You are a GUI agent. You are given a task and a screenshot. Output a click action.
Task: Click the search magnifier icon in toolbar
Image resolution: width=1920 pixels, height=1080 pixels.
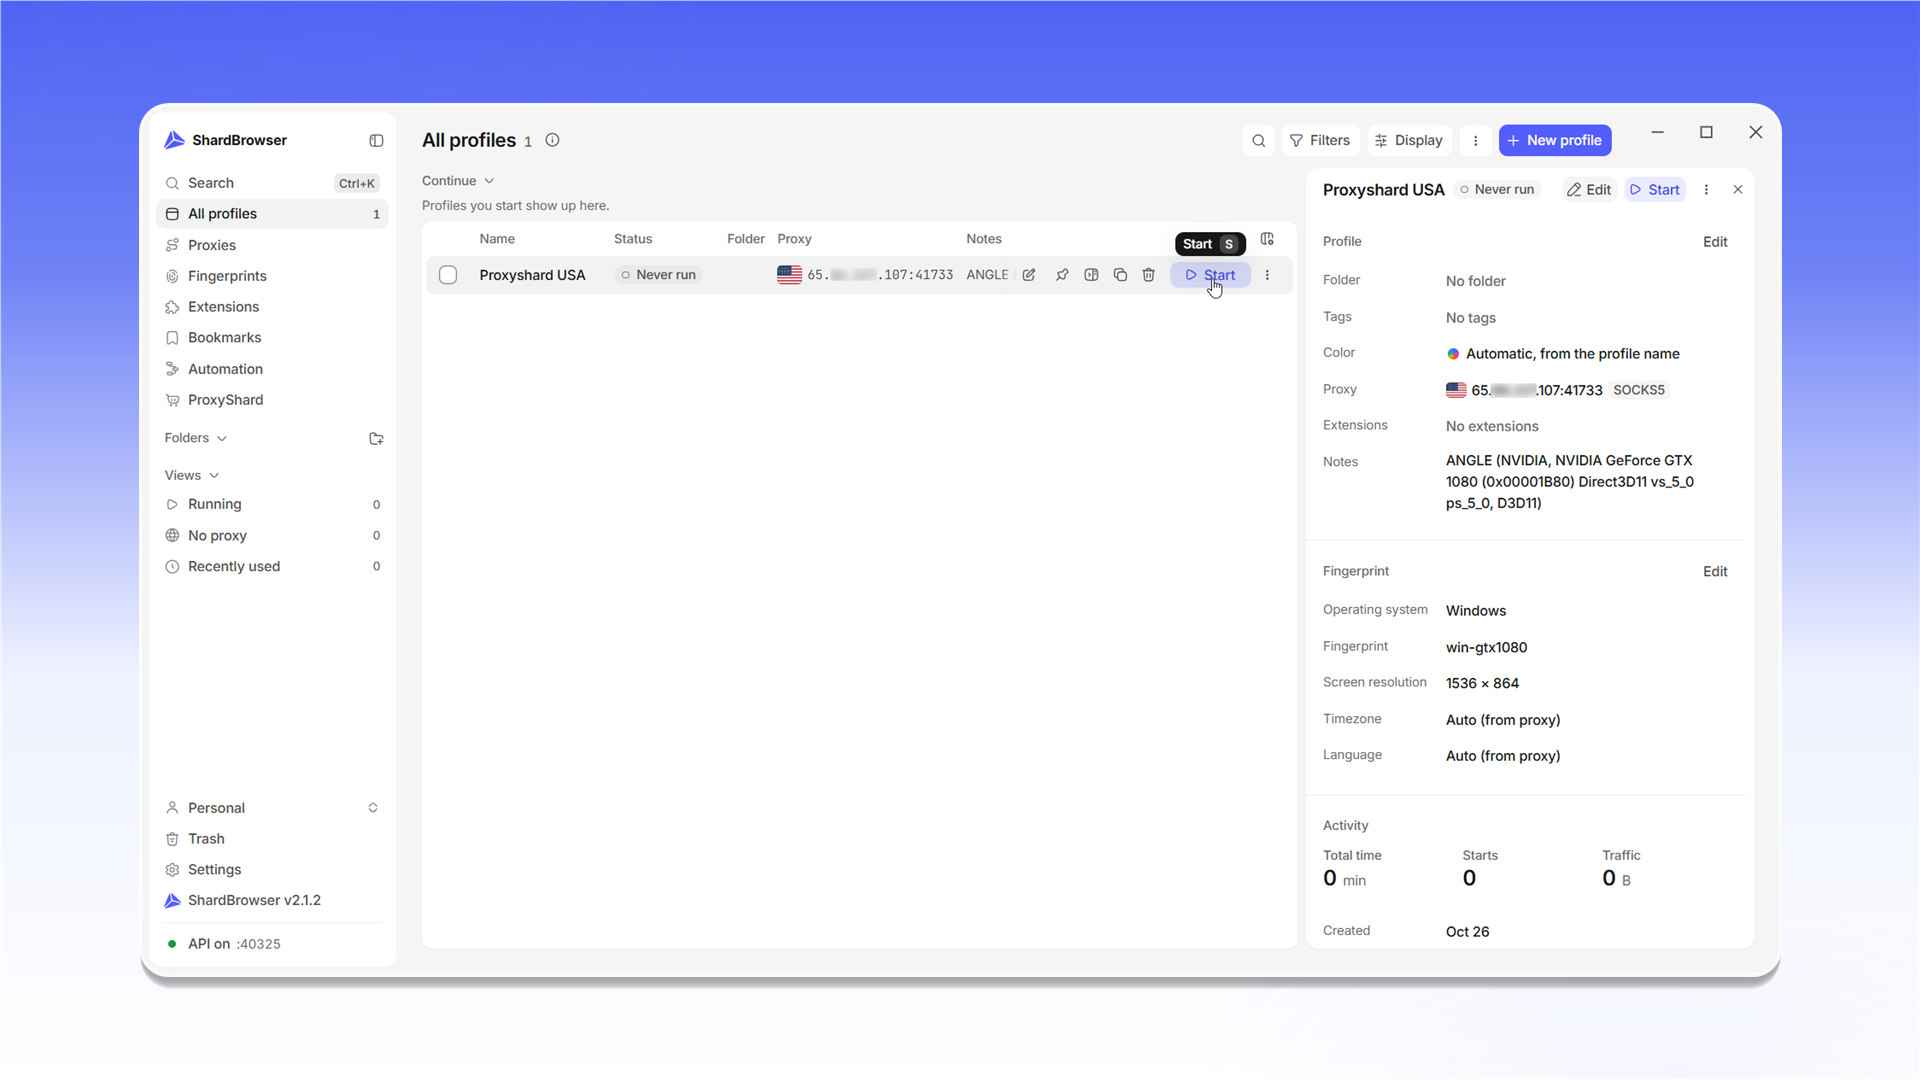click(1259, 141)
